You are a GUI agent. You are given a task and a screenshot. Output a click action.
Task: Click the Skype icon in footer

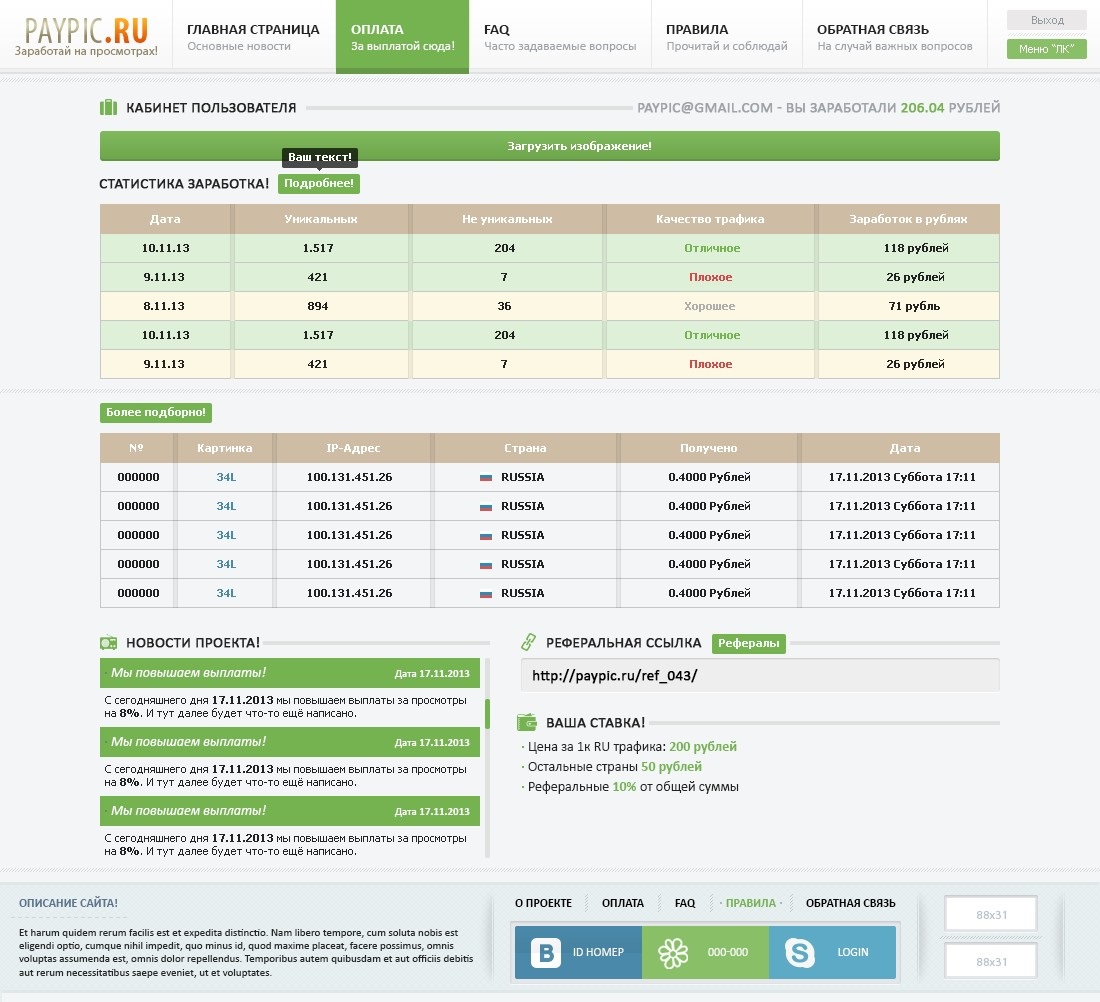pyautogui.click(x=800, y=952)
